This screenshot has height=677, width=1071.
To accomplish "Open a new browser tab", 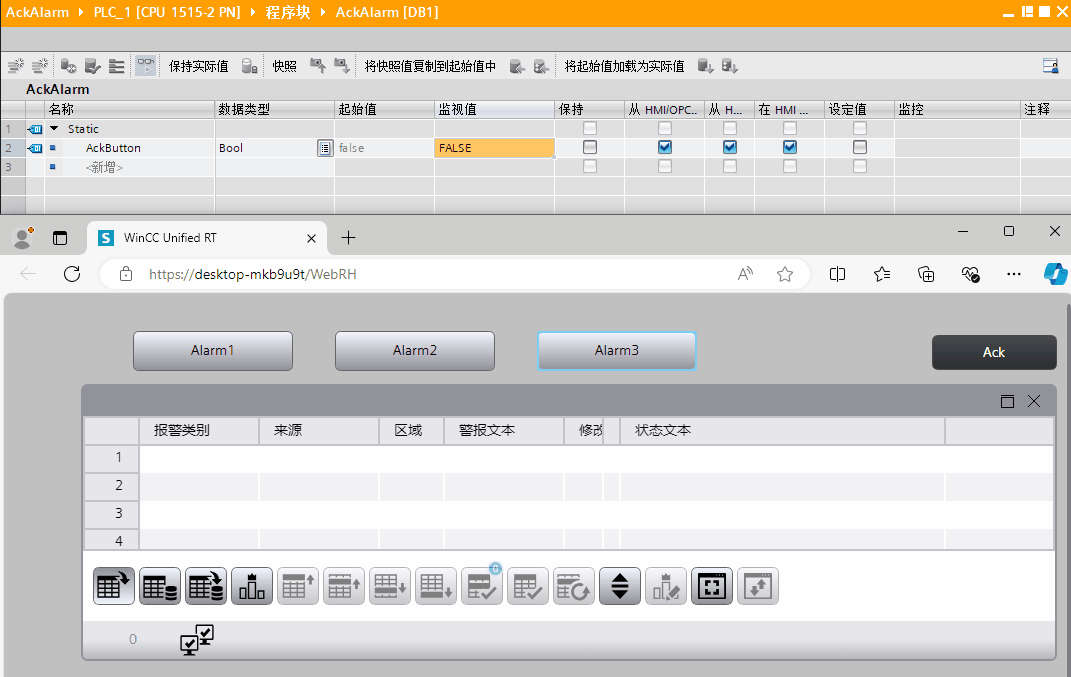I will [x=348, y=238].
